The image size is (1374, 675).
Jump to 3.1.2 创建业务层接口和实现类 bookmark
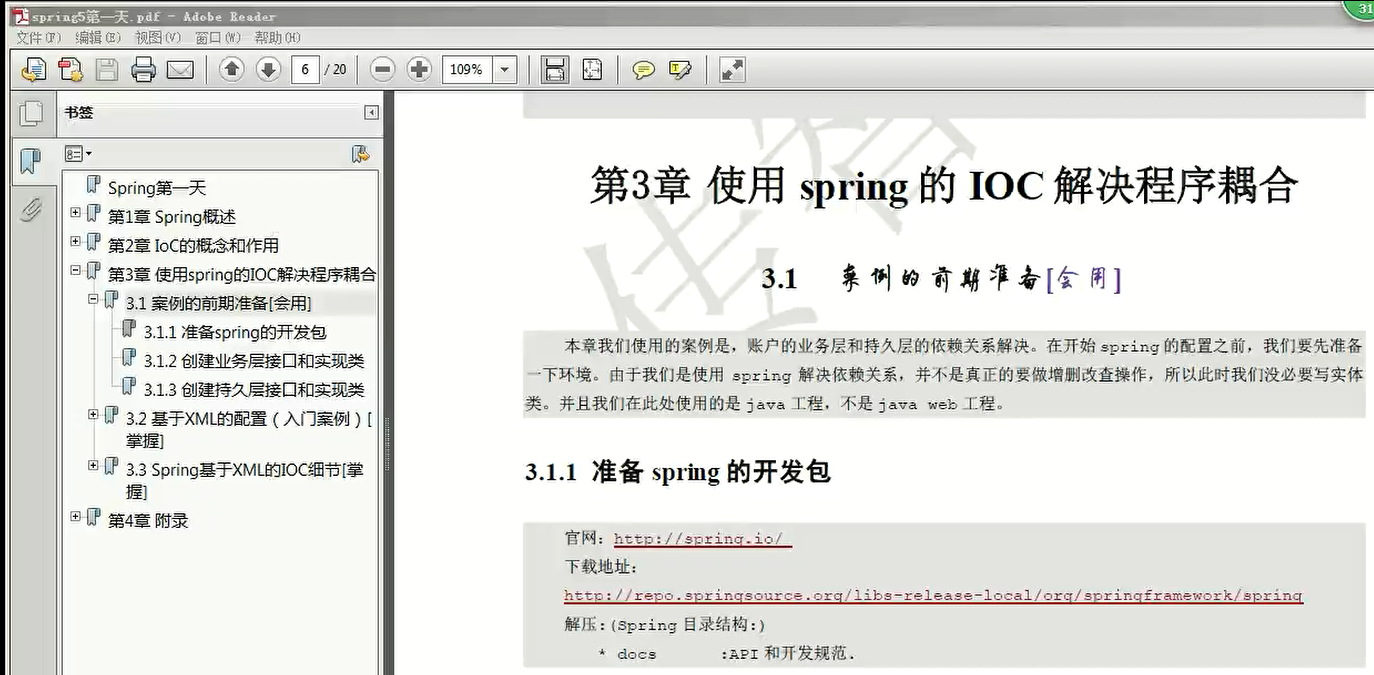point(254,361)
